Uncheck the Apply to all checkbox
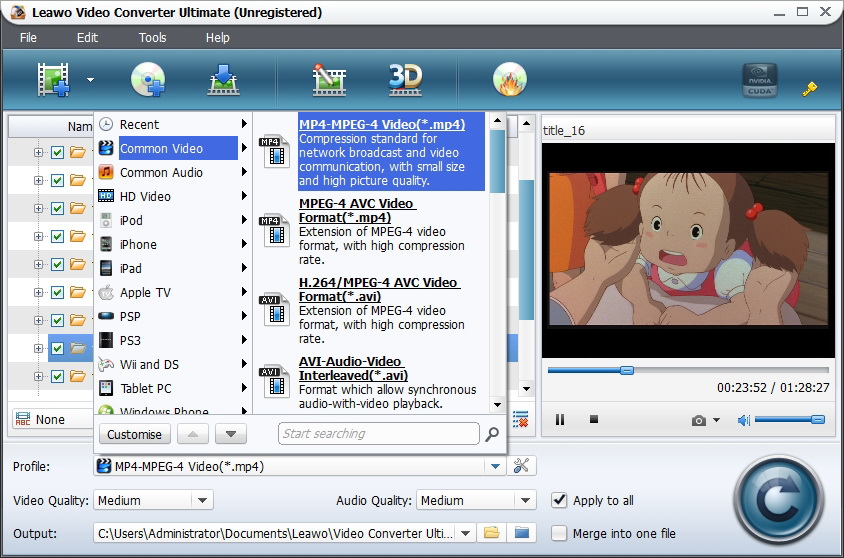Image resolution: width=844 pixels, height=558 pixels. click(559, 500)
